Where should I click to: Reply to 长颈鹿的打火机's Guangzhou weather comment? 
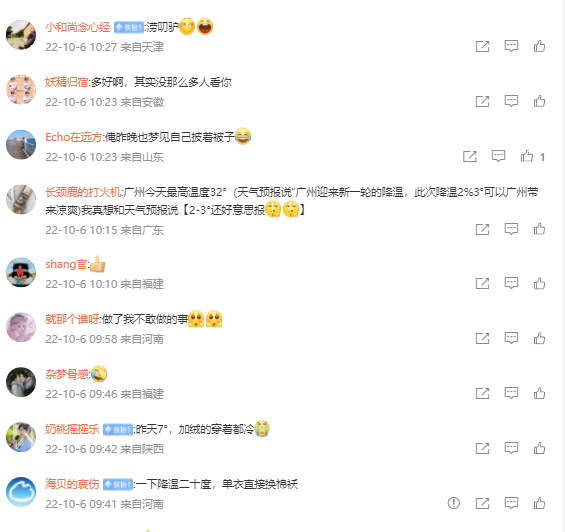(511, 229)
